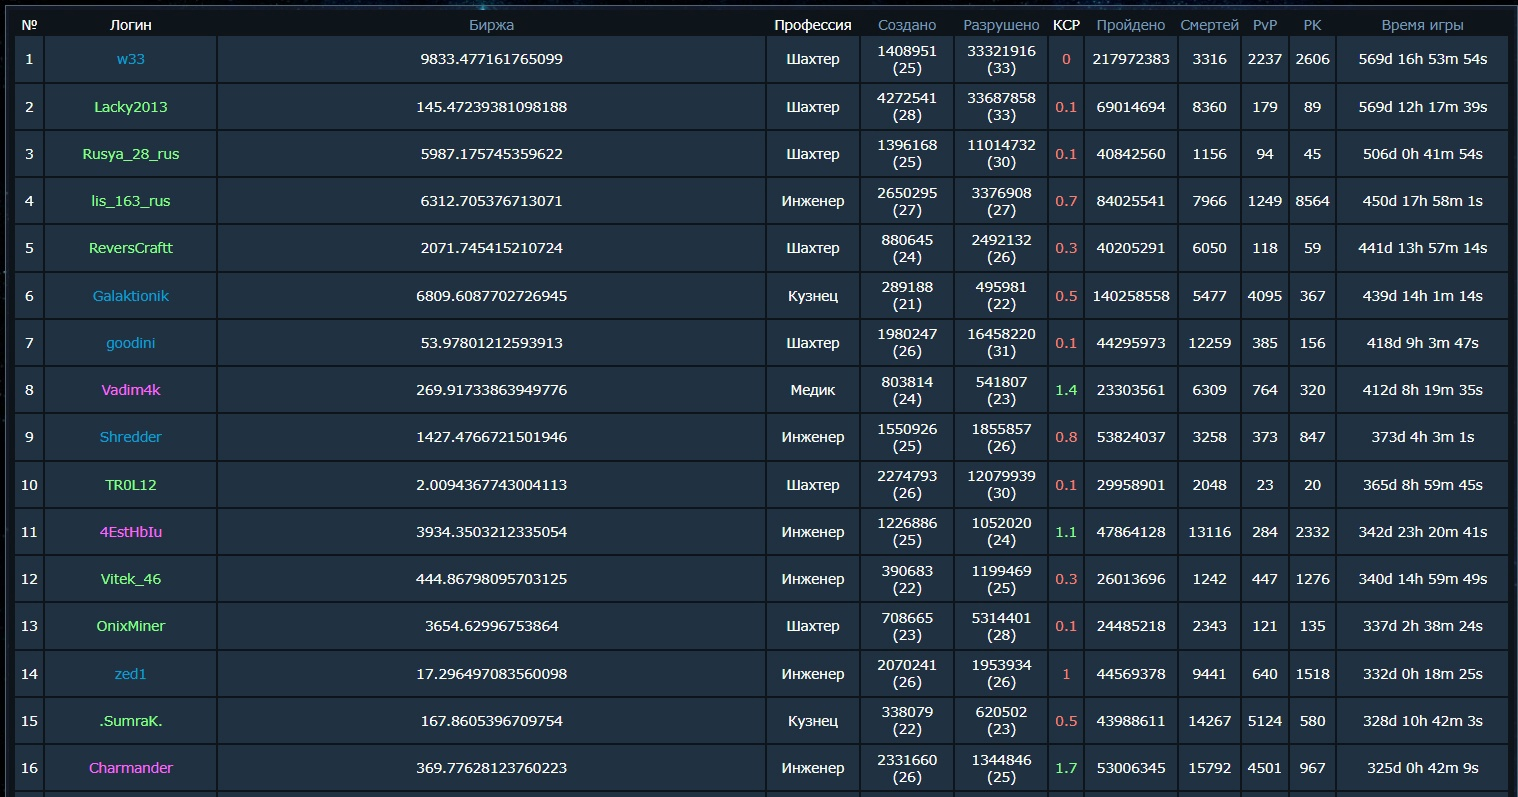Viewport: 1518px width, 797px height.
Task: Click goodini's deaths value 12259
Action: pos(1209,343)
